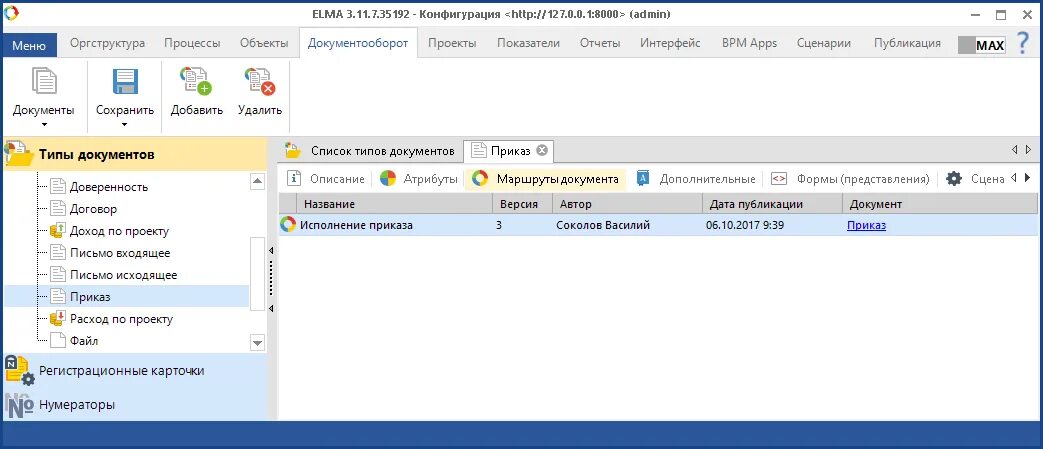Click the Доверенность document icon
The image size is (1043, 449).
[59, 187]
